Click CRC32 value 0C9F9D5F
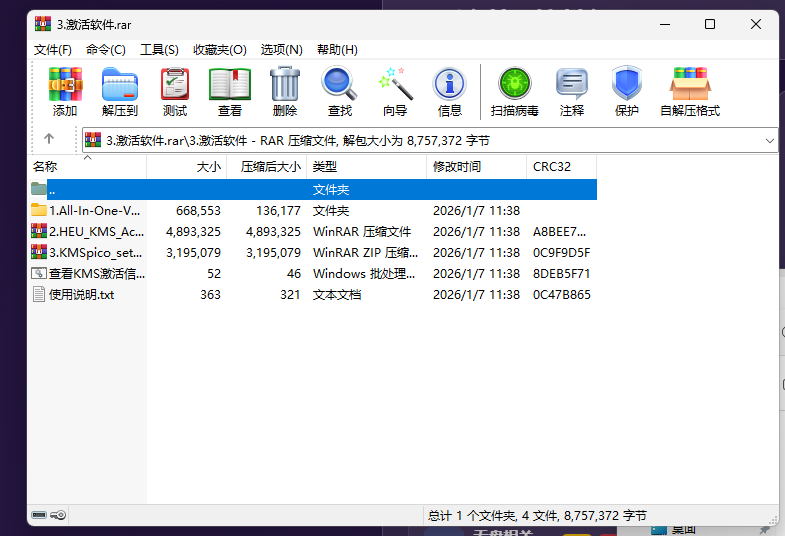The height and width of the screenshot is (536, 785). [x=561, y=253]
